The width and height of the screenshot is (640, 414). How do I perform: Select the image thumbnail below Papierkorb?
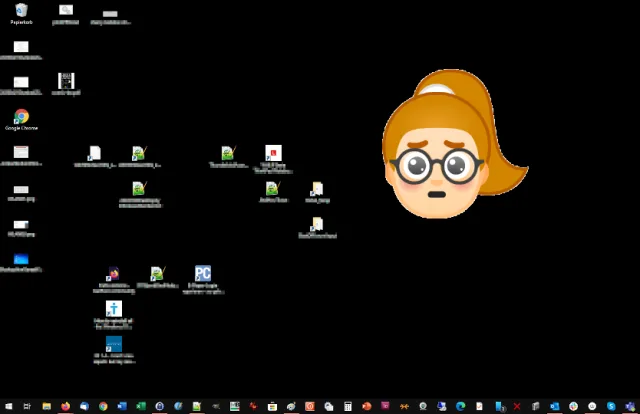tap(21, 47)
